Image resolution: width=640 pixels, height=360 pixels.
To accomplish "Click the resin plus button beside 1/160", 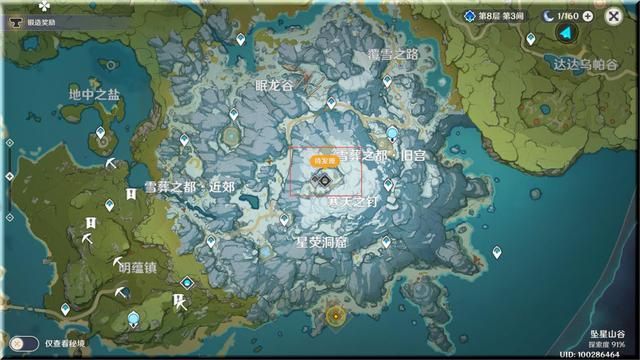I will pos(588,16).
